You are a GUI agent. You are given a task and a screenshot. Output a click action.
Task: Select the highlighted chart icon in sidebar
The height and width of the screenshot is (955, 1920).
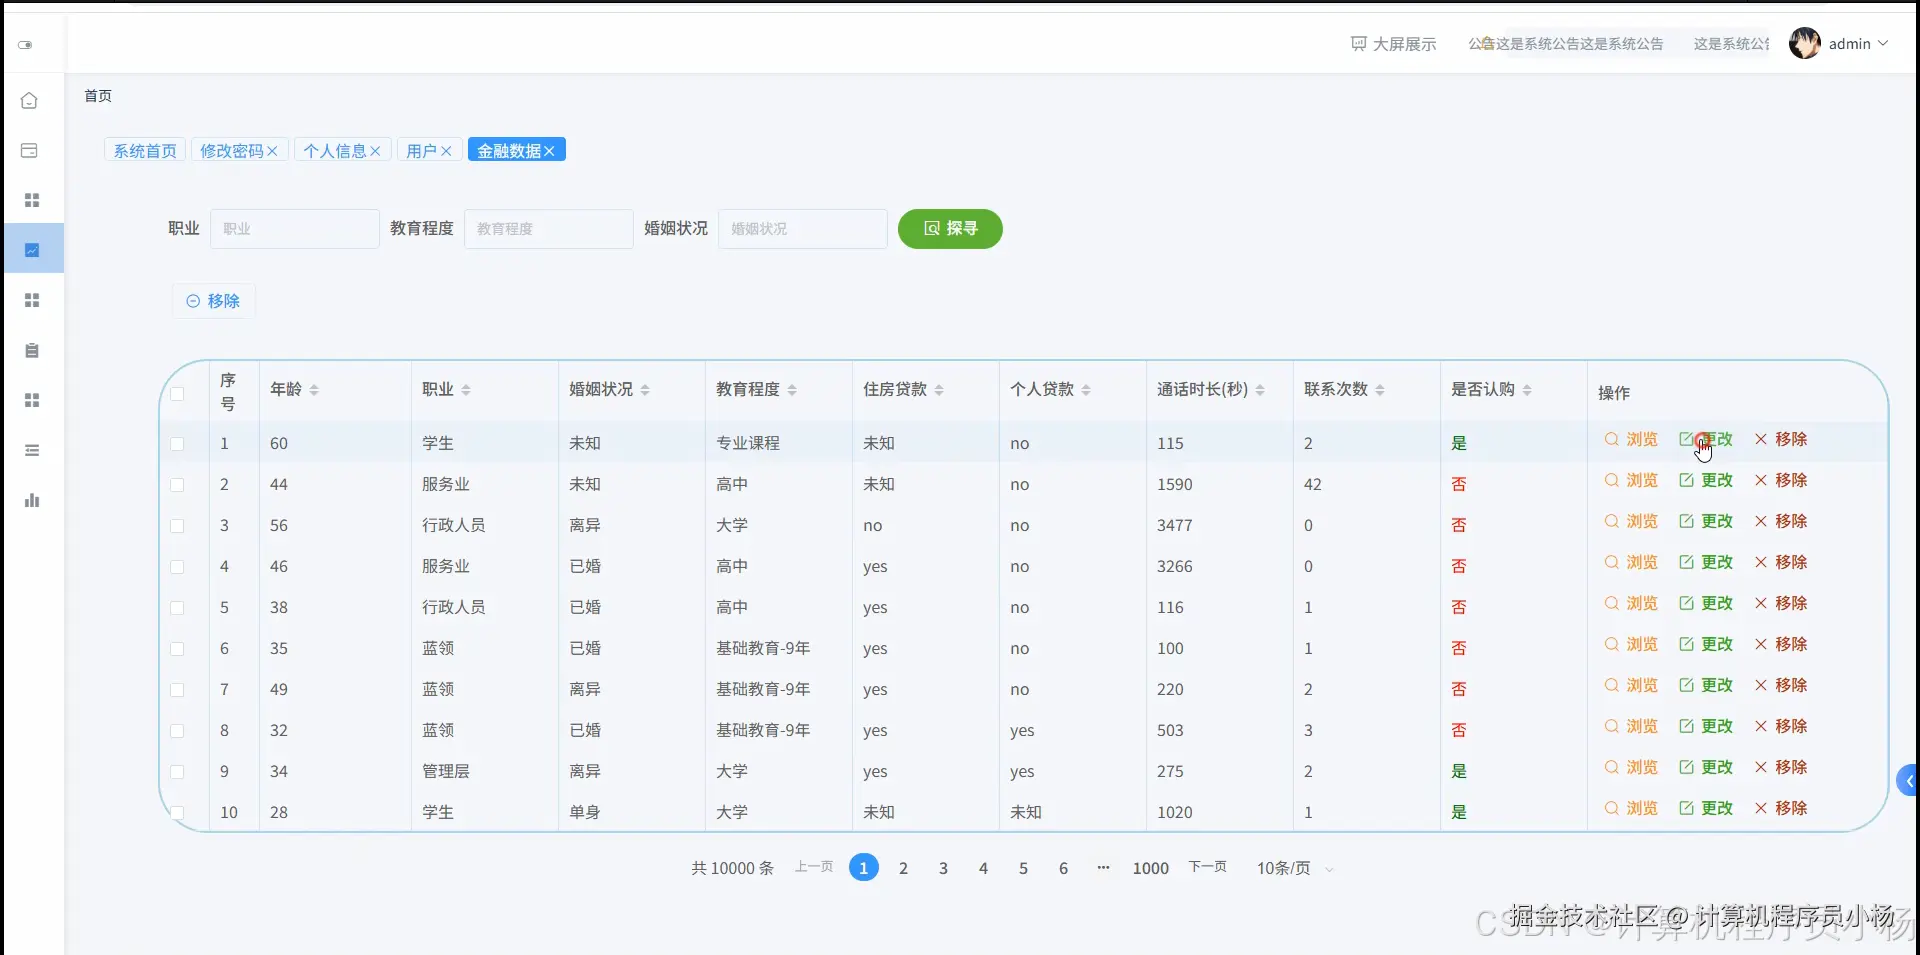click(32, 250)
